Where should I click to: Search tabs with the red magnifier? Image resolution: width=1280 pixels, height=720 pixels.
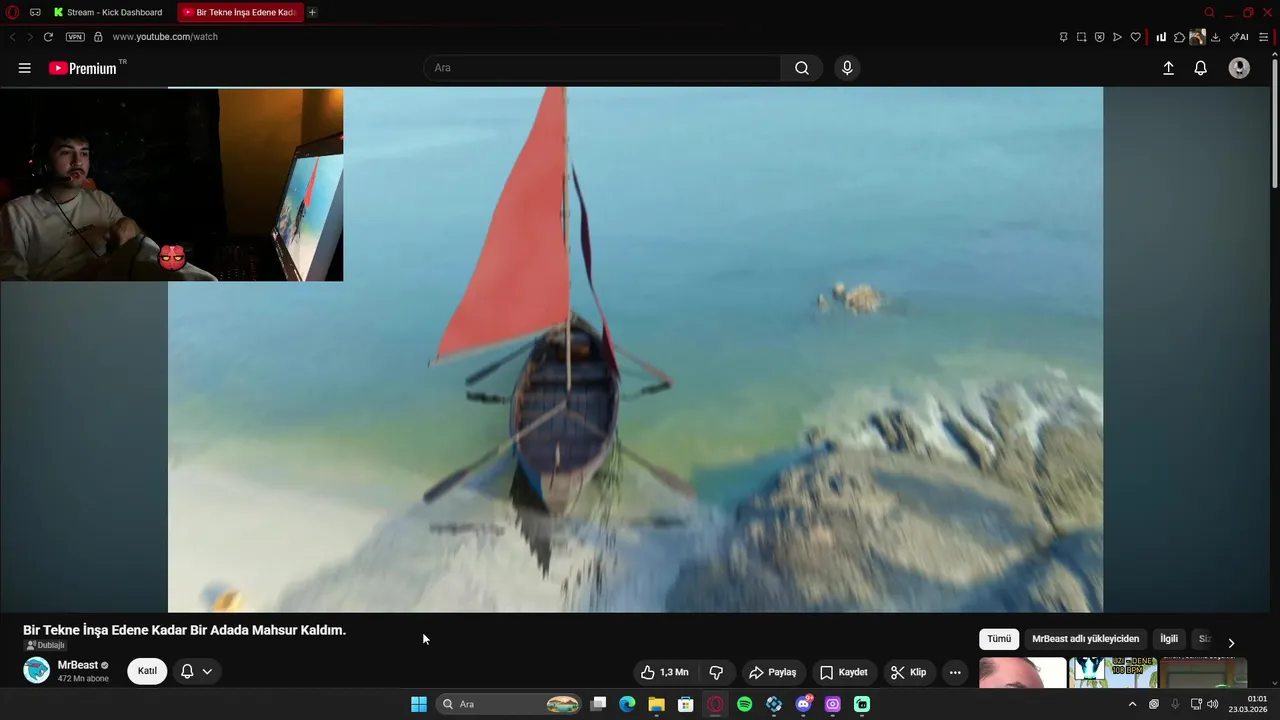[x=1209, y=12]
